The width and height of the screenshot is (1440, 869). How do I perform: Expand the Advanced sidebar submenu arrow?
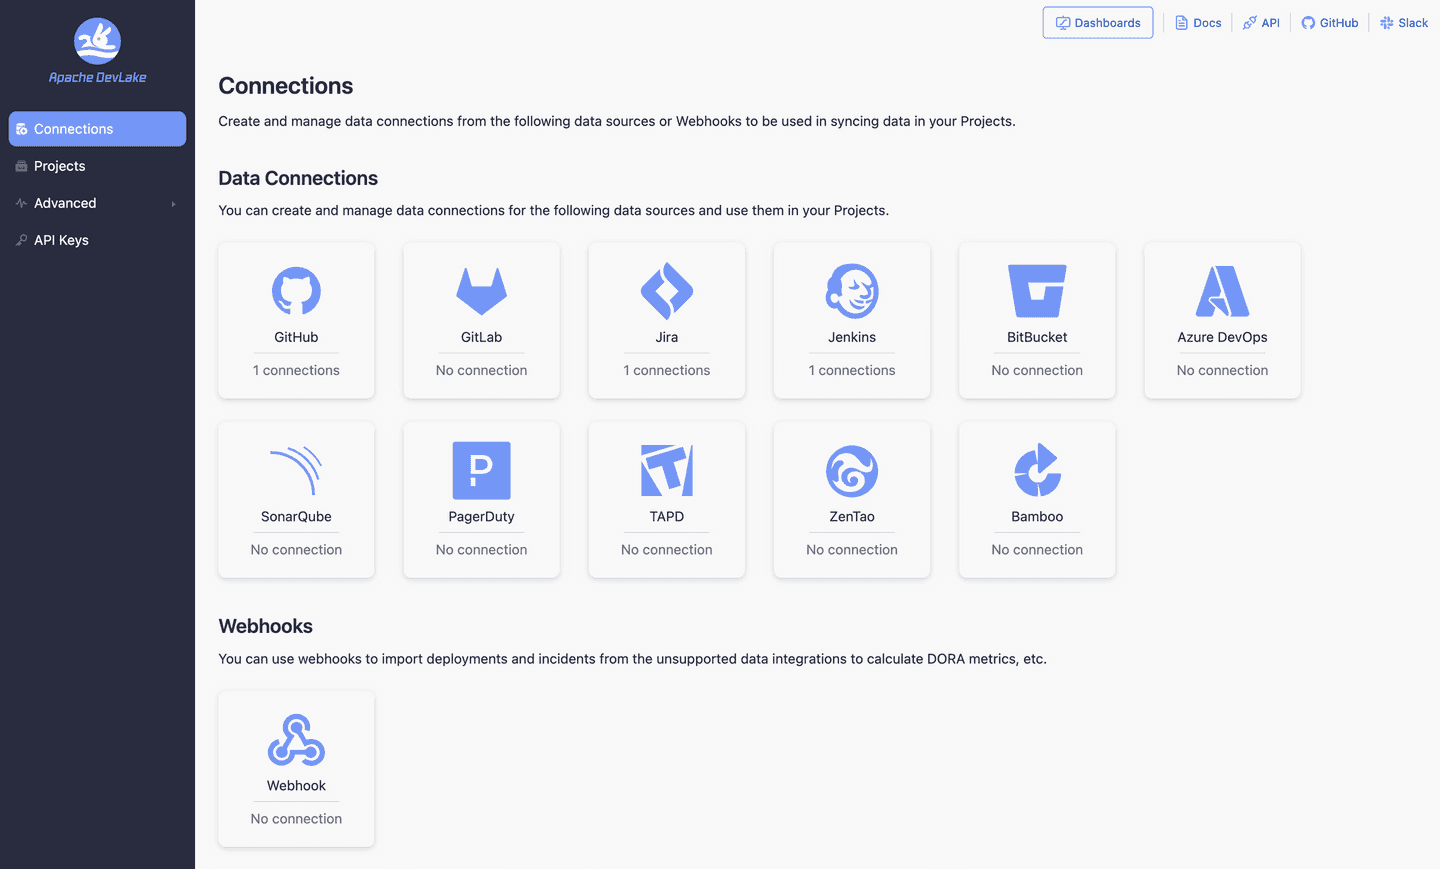coord(173,204)
